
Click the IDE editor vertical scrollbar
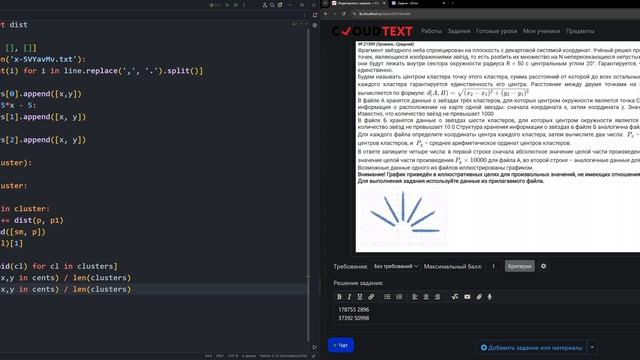(308, 184)
